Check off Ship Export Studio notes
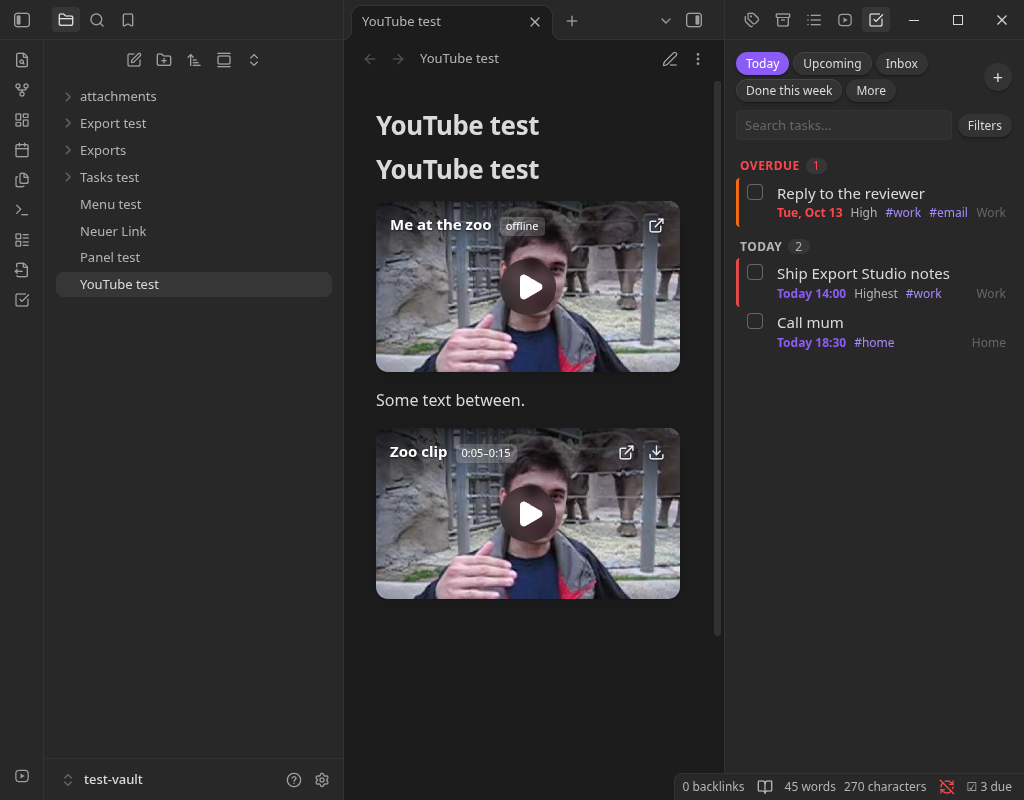Viewport: 1024px width, 800px height. [x=755, y=272]
